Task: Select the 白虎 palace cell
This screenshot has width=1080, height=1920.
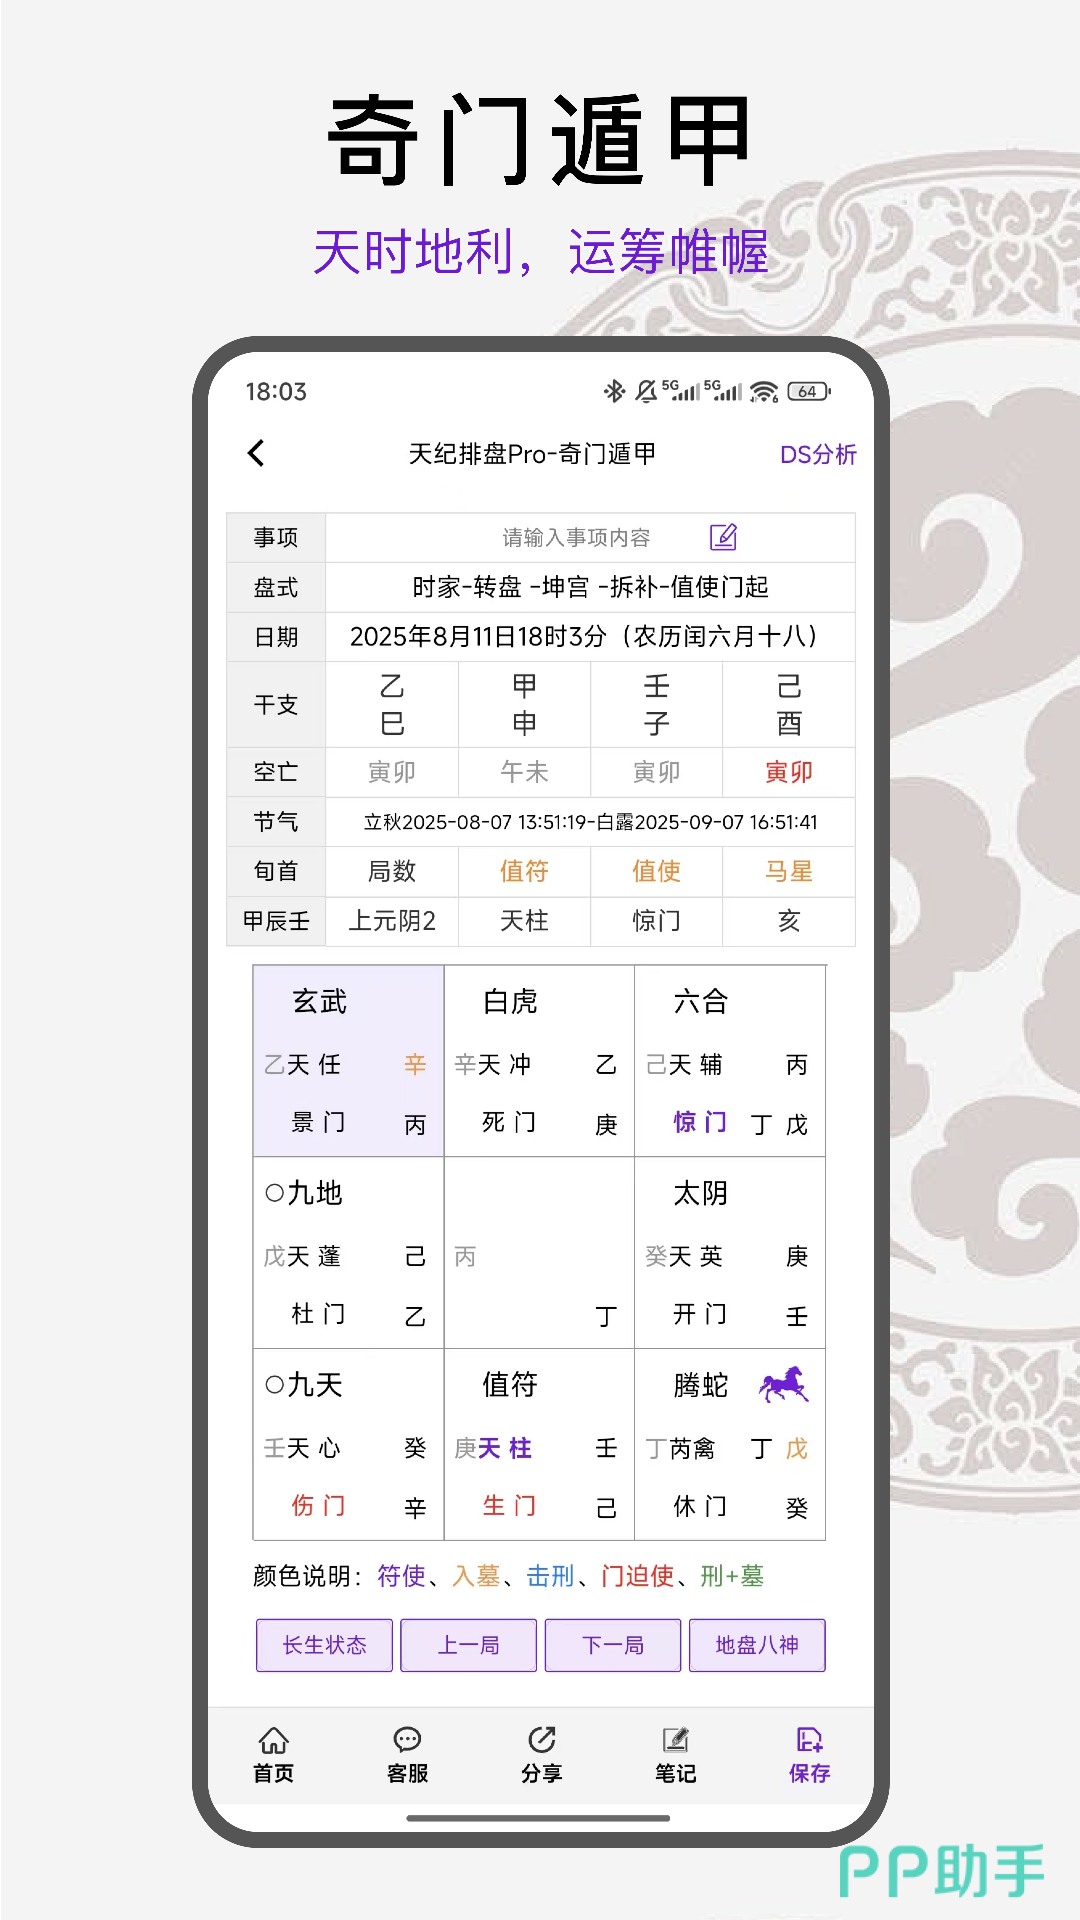Action: coord(539,1061)
